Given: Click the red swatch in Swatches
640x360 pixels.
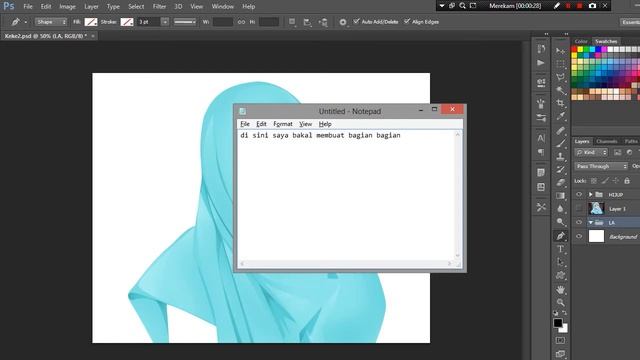Looking at the screenshot, I should coord(574,49).
